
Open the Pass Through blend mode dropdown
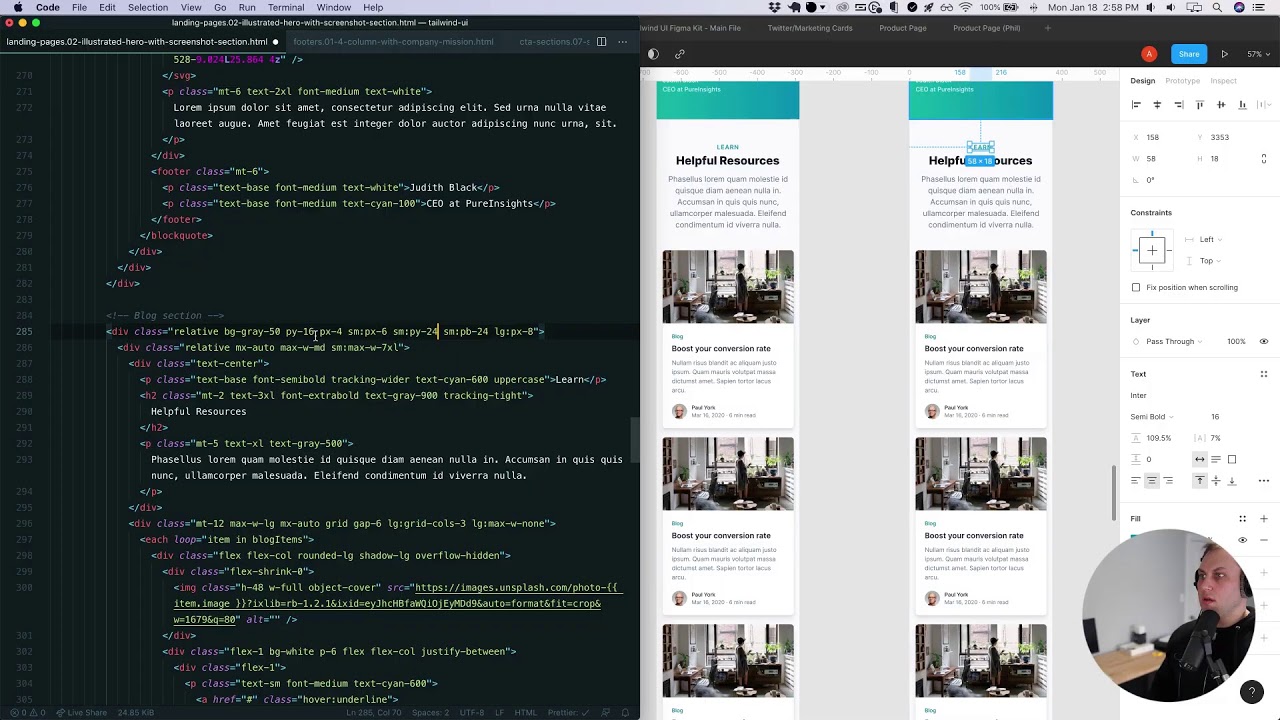(1170, 341)
